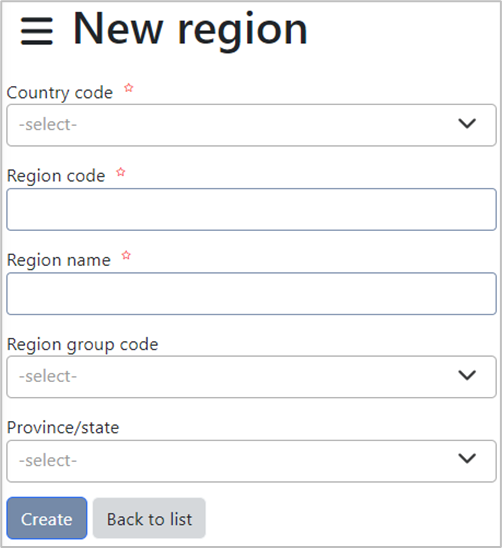The height and width of the screenshot is (548, 502).
Task: Click the Country code label
Action: 60,93
